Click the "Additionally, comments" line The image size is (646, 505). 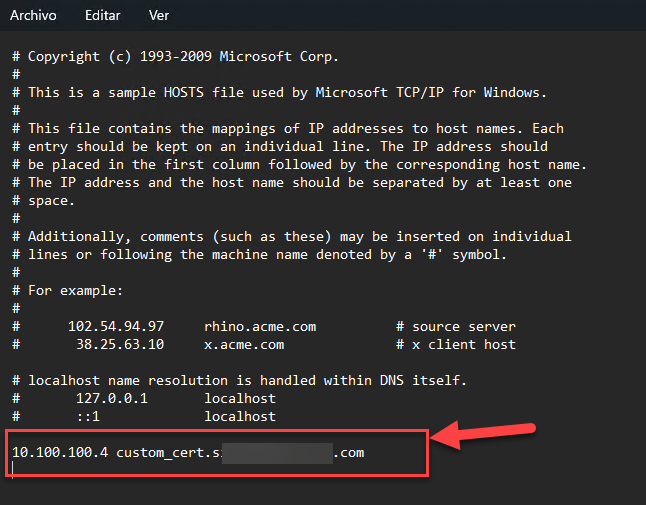pos(300,237)
